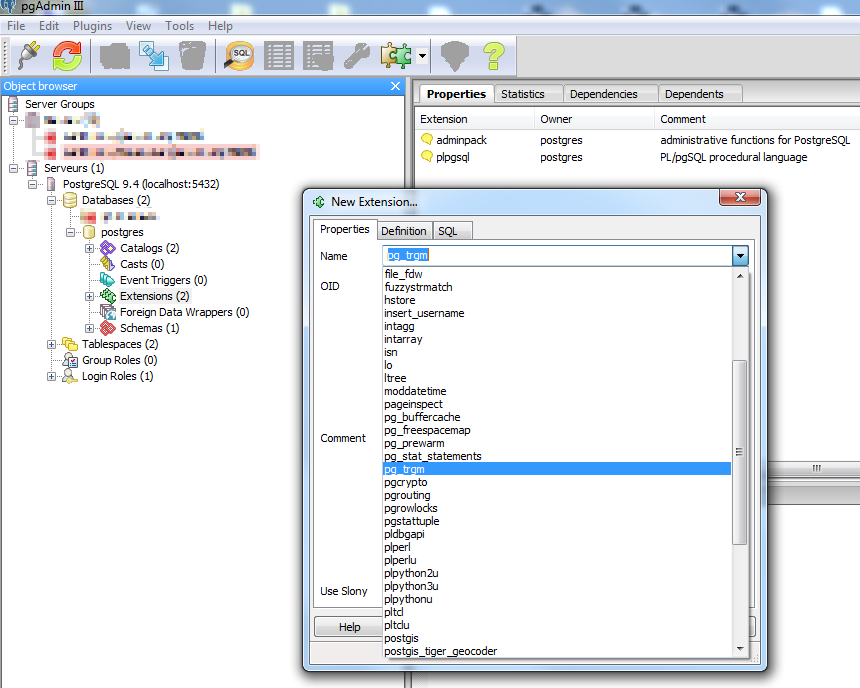Click the Event Triggers node icon
The height and width of the screenshot is (688, 860).
pyautogui.click(x=108, y=280)
